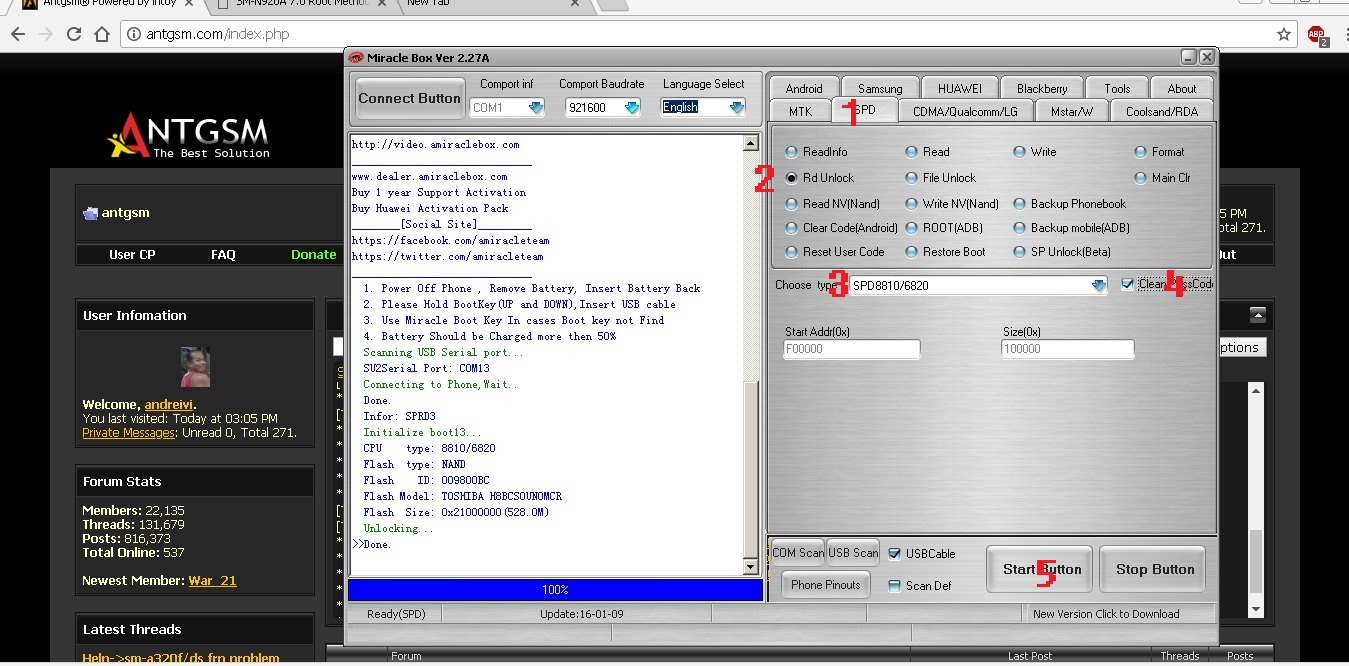
Task: Select Clear Code(Android) radio option
Action: (792, 228)
